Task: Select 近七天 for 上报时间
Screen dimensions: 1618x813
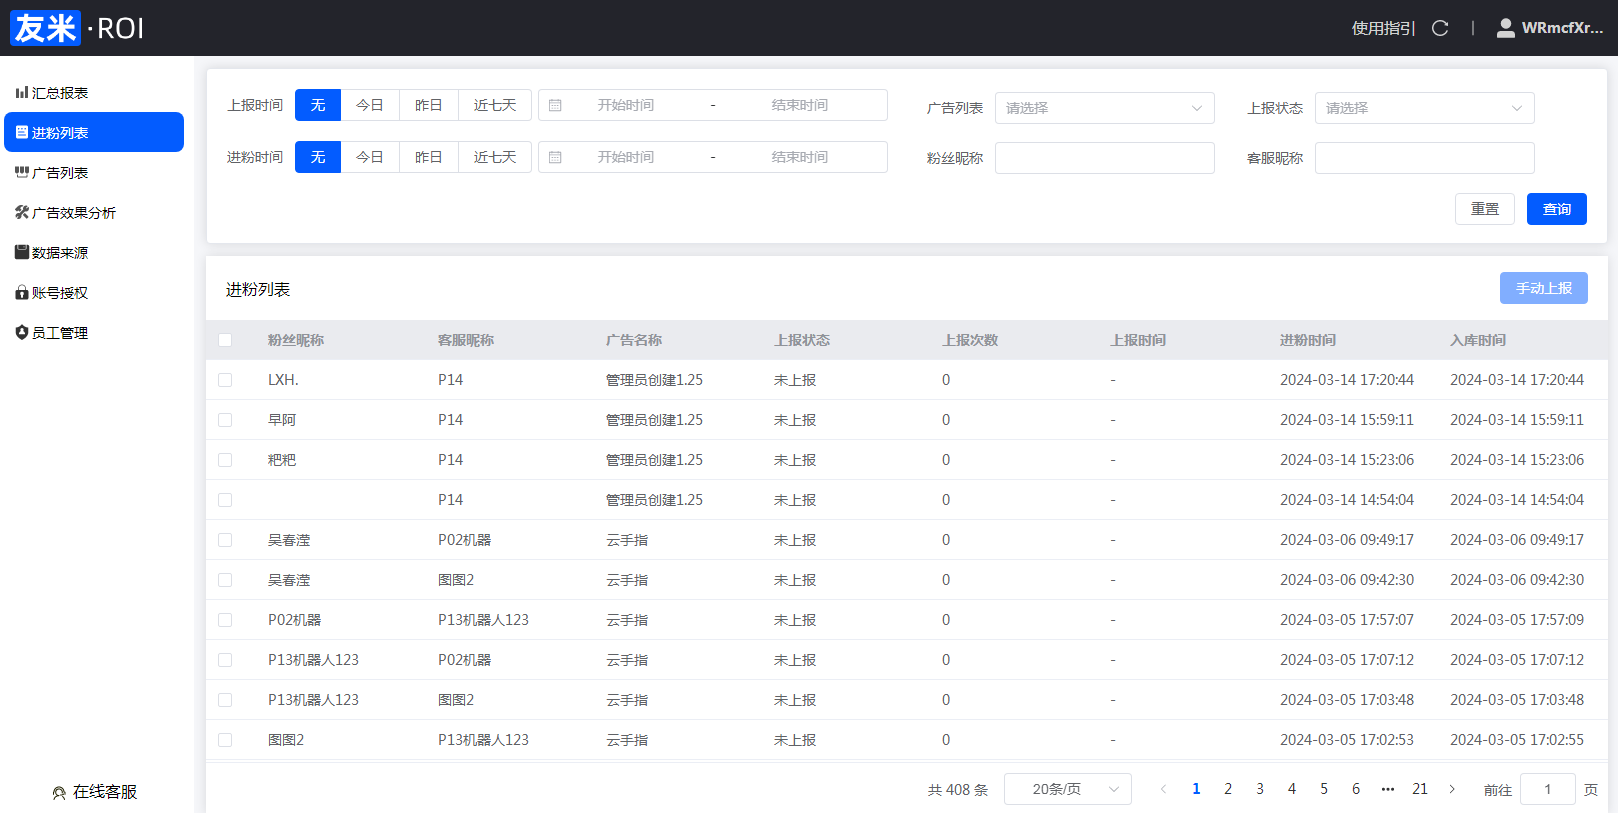Action: pyautogui.click(x=495, y=105)
